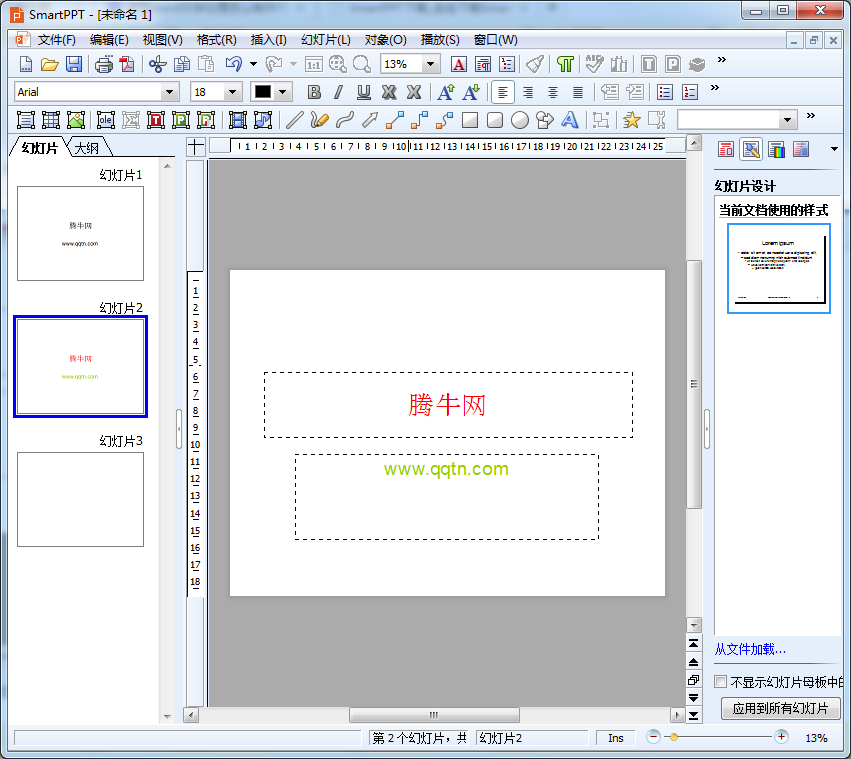Screen dimensions: 851x759
Task: Open the font size dropdown showing 18
Action: click(x=233, y=92)
